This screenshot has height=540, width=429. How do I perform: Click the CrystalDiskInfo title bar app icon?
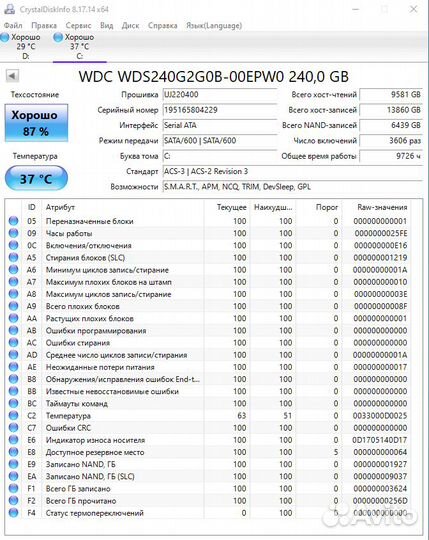[x=9, y=9]
